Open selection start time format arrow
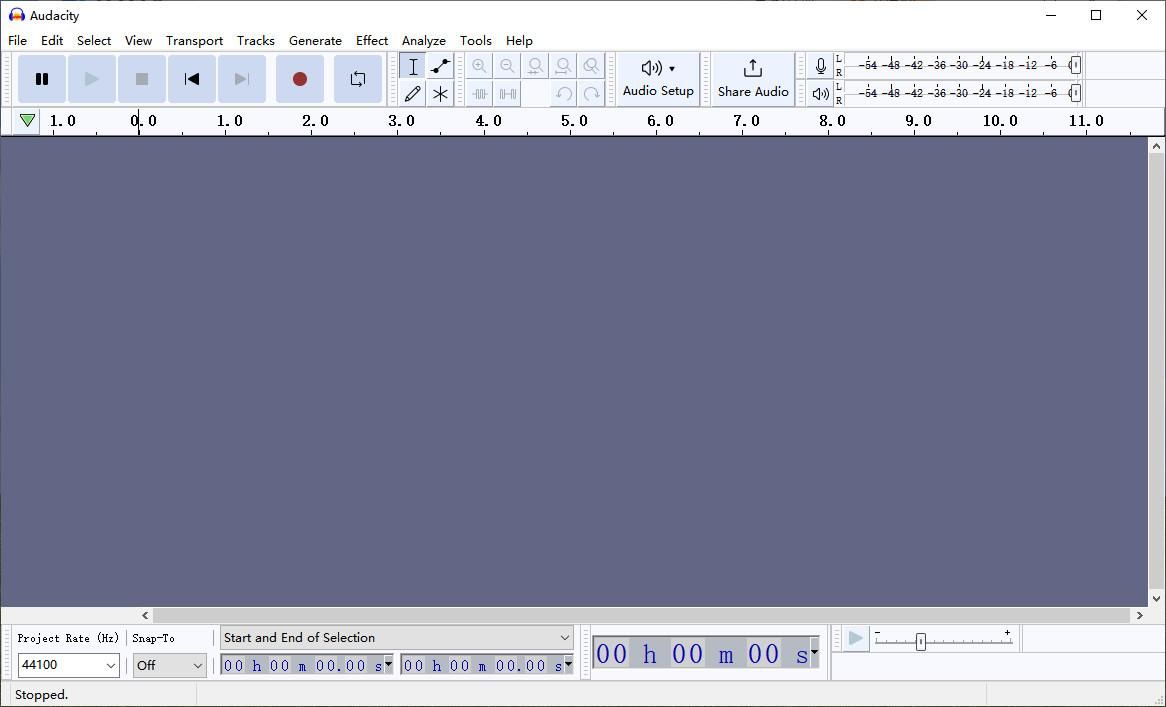 [x=388, y=664]
